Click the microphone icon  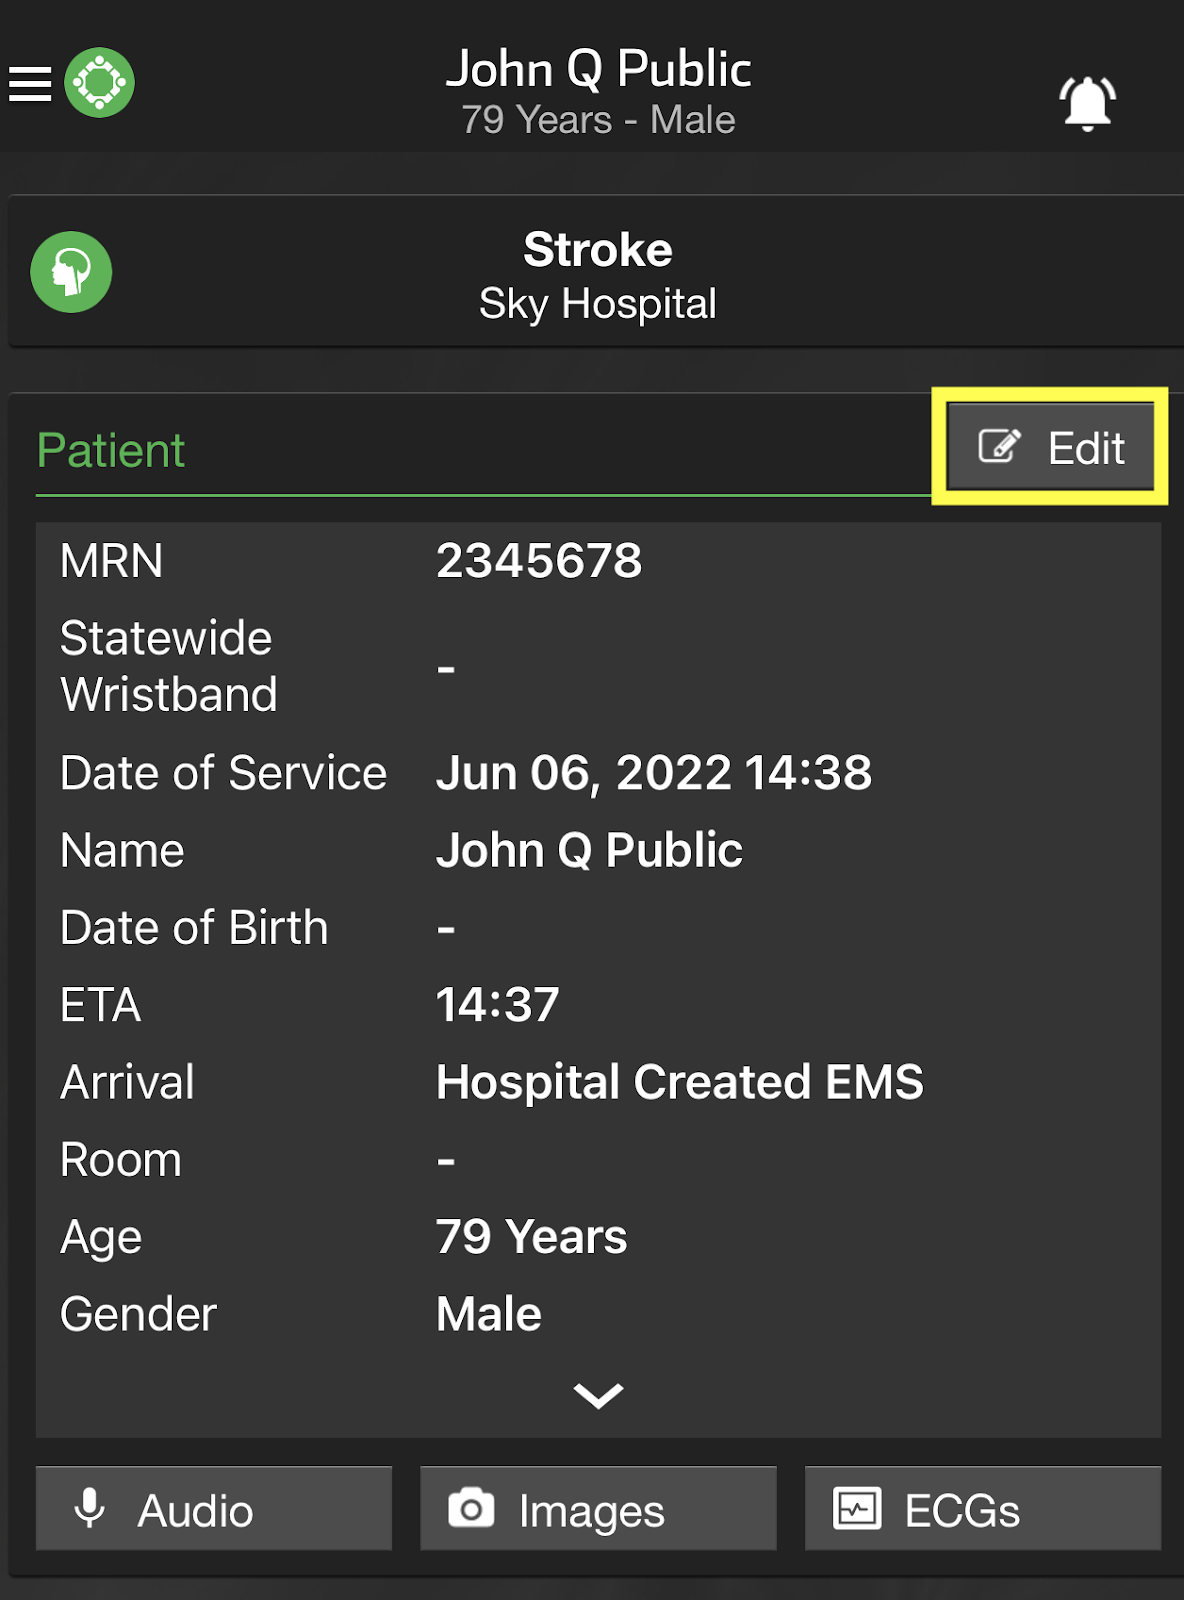click(x=90, y=1508)
